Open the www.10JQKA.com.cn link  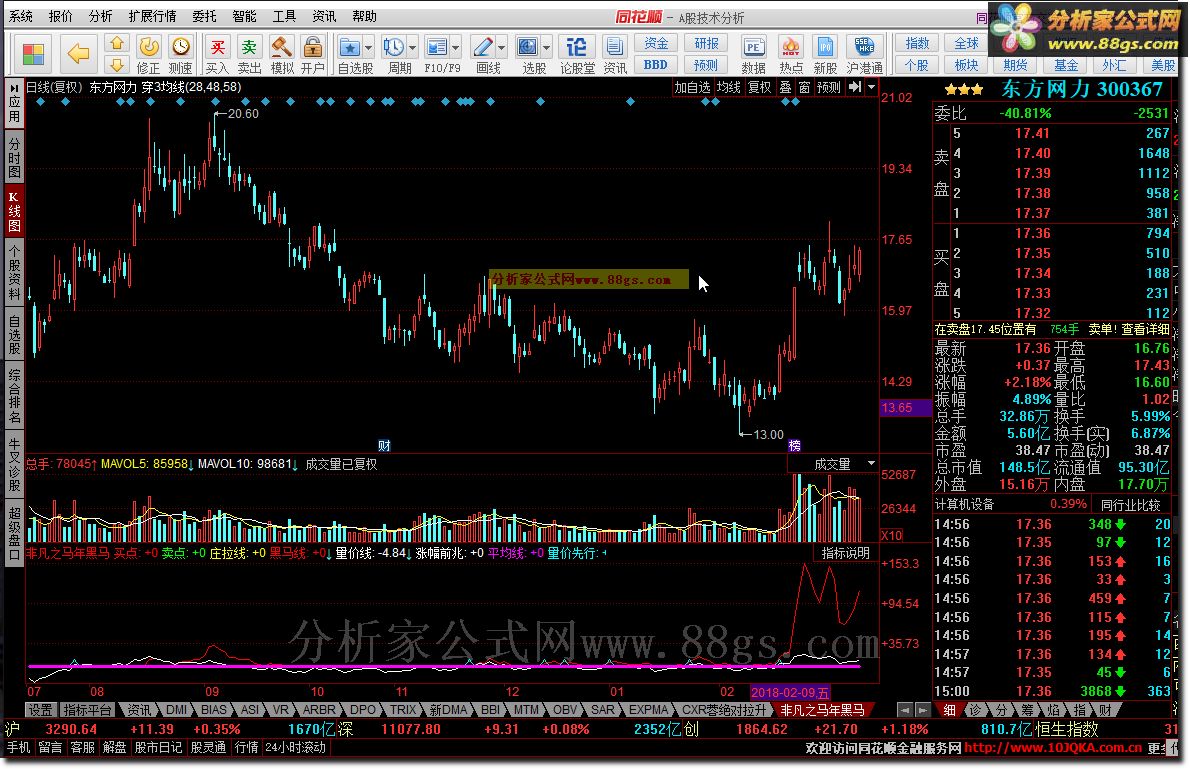tap(1053, 748)
